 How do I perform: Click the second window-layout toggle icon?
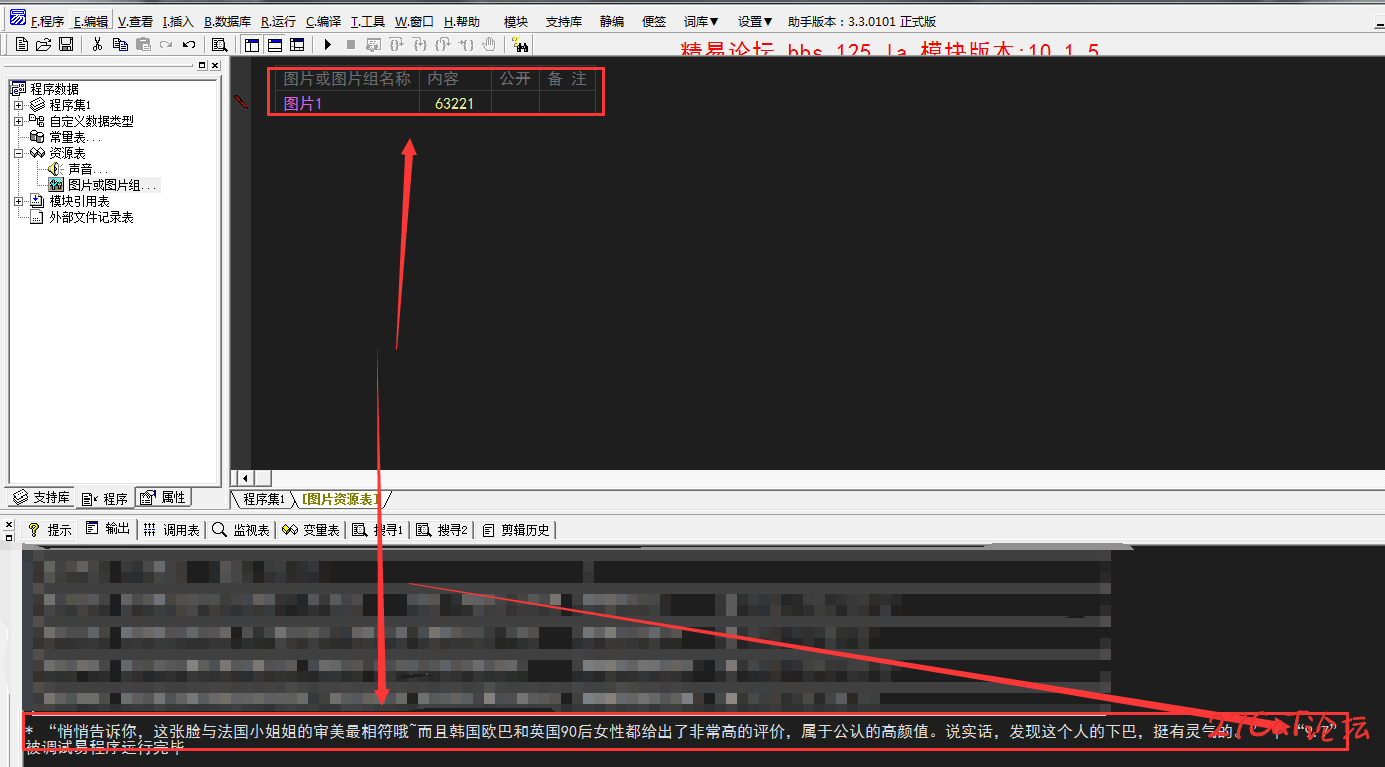click(274, 44)
